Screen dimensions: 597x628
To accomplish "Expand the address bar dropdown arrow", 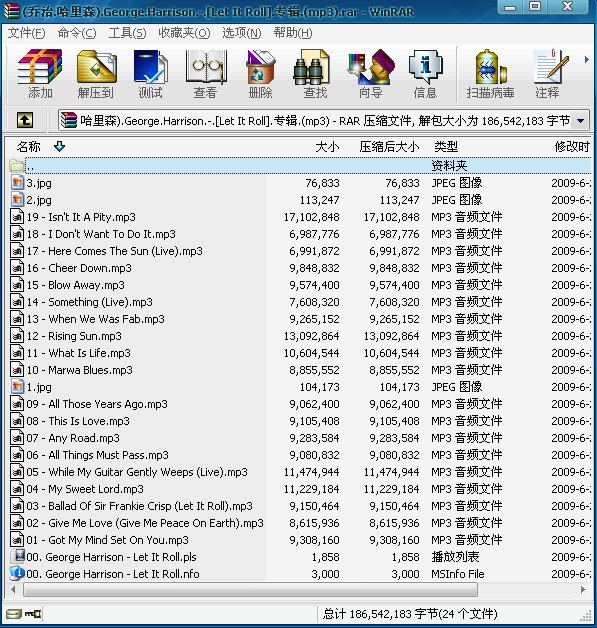I will (580, 120).
